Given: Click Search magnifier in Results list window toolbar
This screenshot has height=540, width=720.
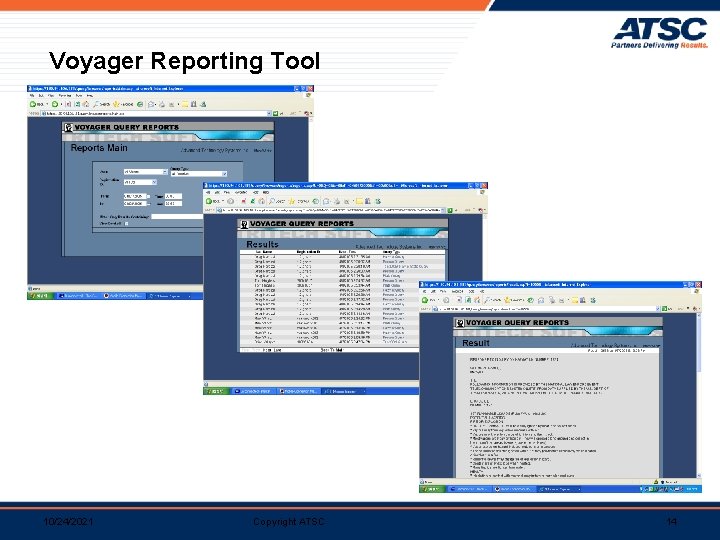Looking at the screenshot, I should tap(272, 201).
